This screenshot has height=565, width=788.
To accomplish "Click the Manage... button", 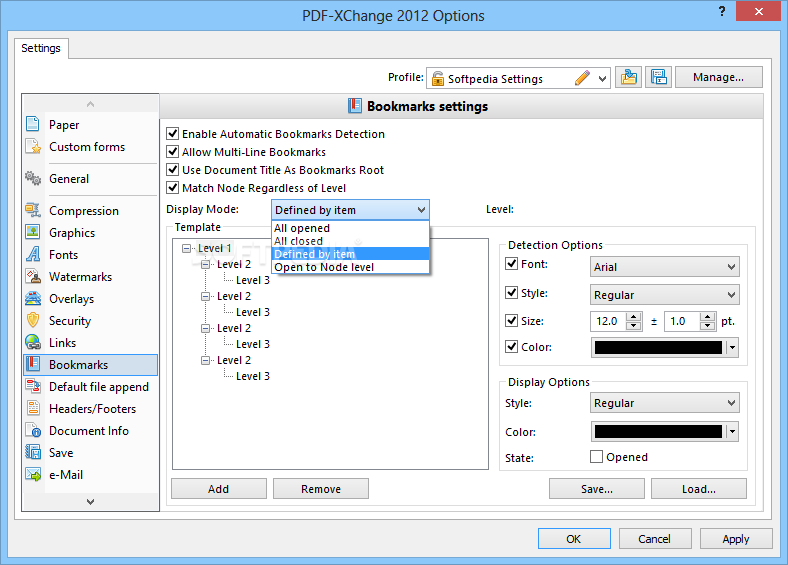I will pos(718,77).
